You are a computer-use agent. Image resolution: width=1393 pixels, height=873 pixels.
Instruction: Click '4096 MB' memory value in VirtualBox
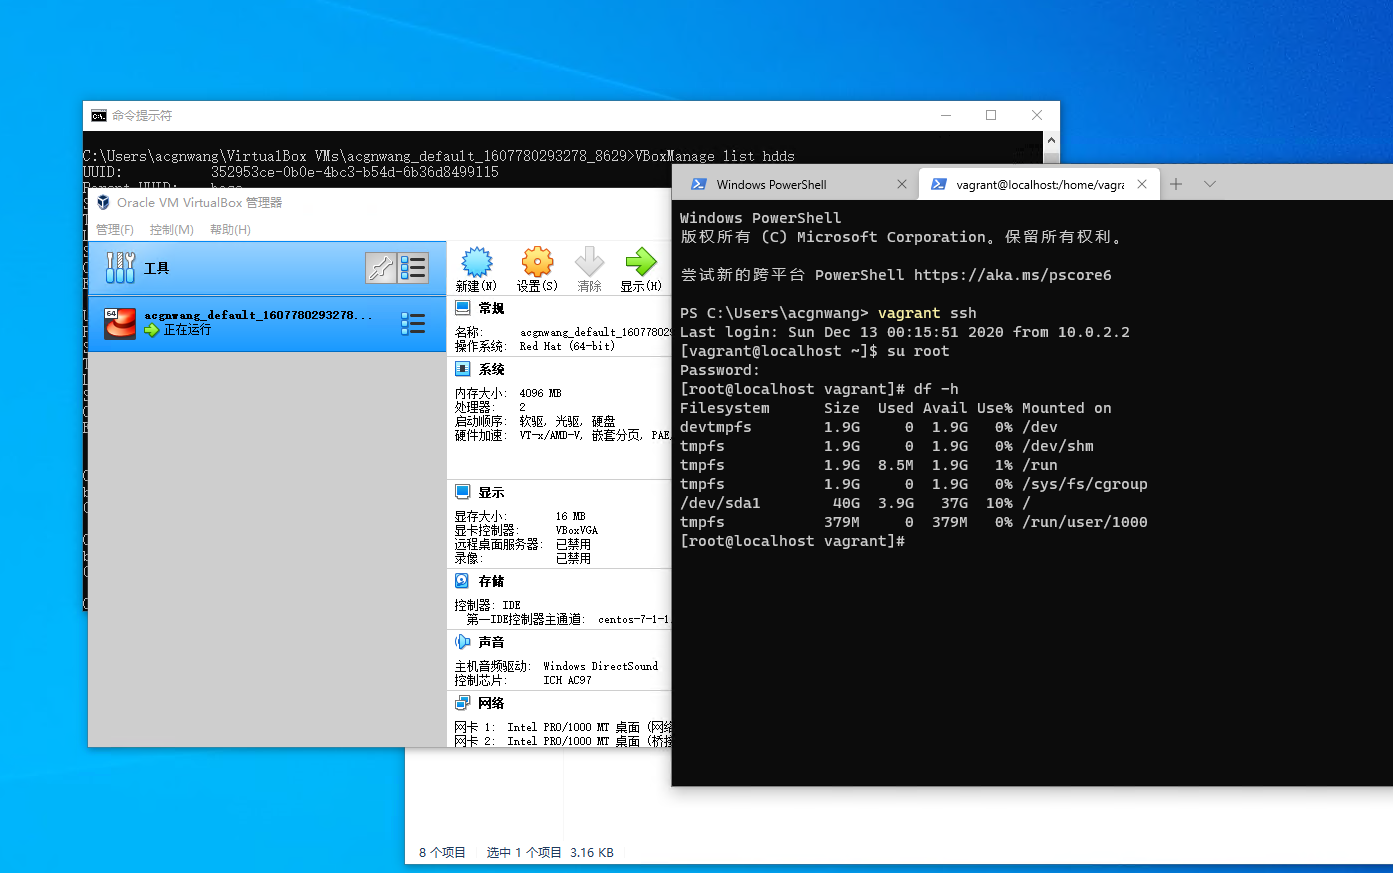tap(540, 393)
